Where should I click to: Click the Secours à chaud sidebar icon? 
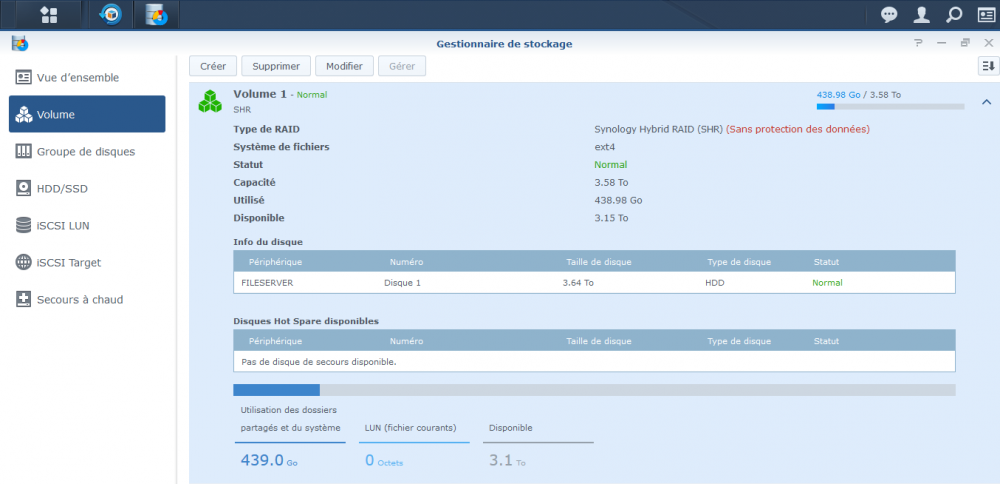(24, 299)
